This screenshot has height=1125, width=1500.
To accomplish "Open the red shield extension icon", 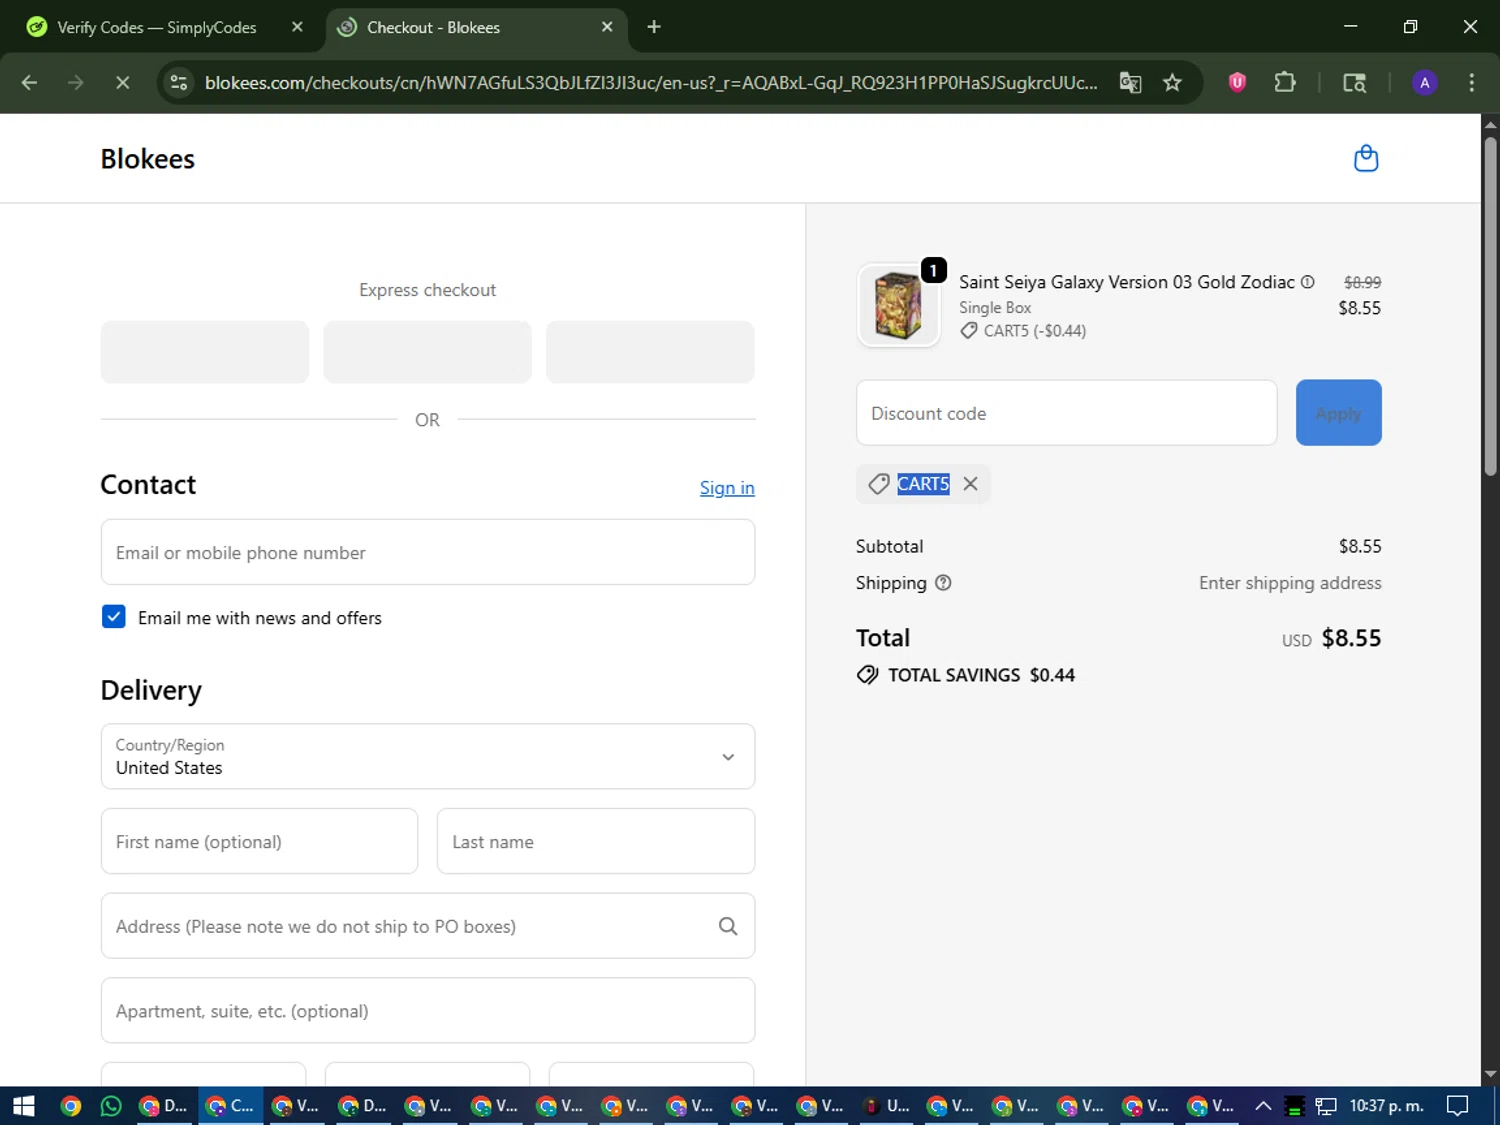I will pos(1237,83).
